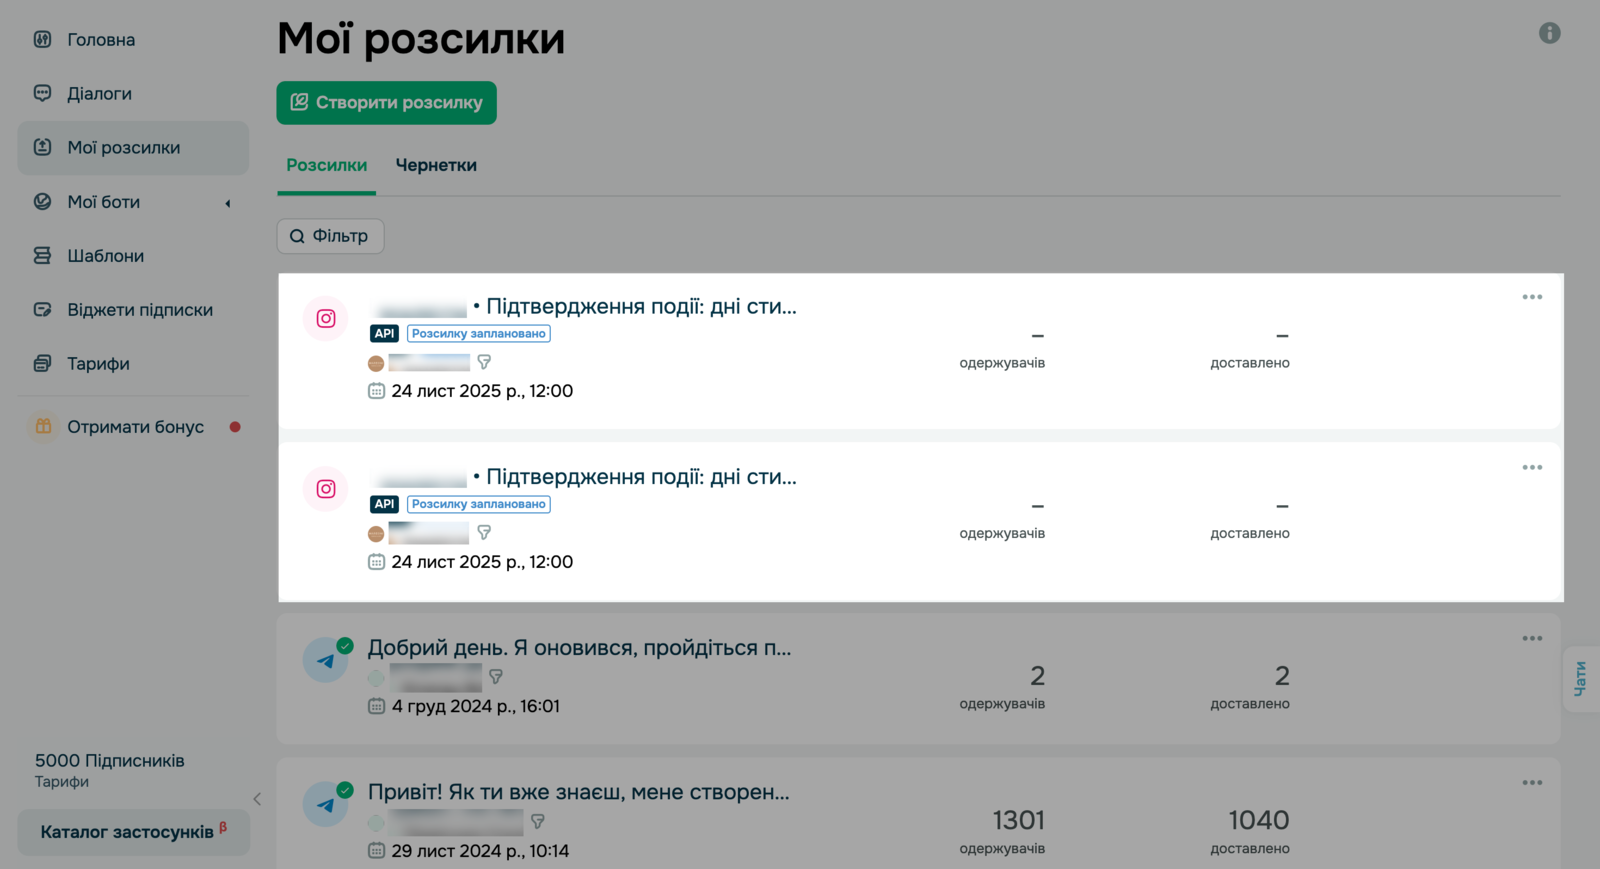The image size is (1600, 869).
Task: Click funnel icon in second scheduled broadcast
Action: (484, 533)
